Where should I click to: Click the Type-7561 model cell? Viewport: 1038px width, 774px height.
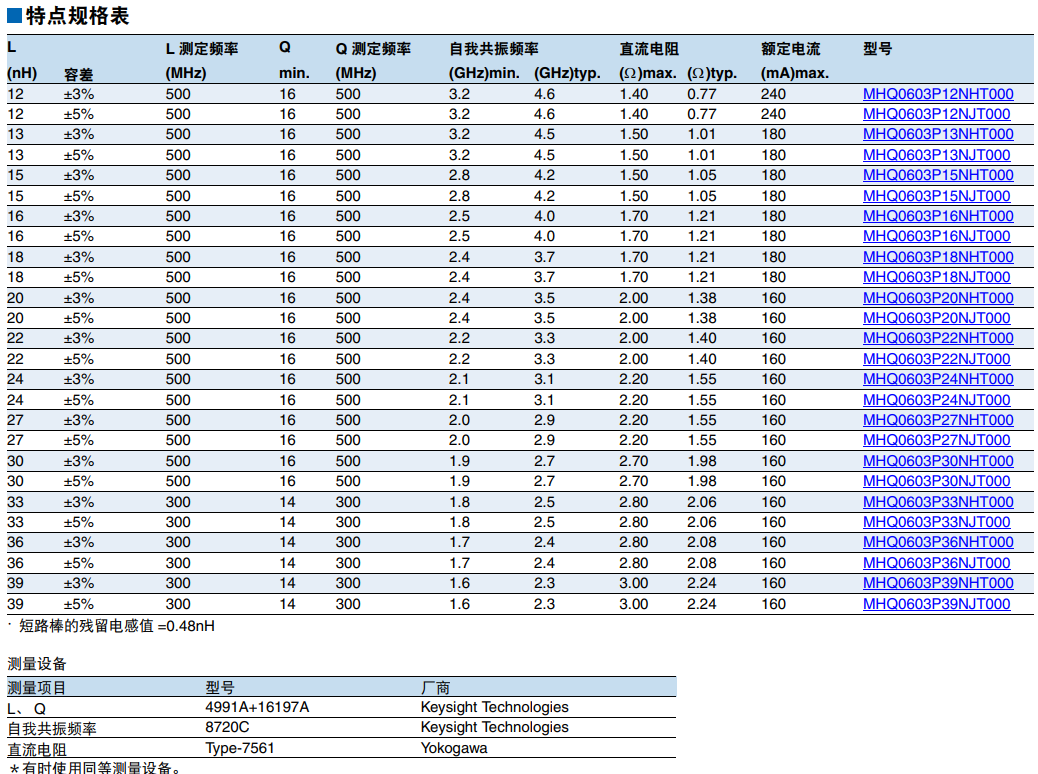(x=240, y=748)
